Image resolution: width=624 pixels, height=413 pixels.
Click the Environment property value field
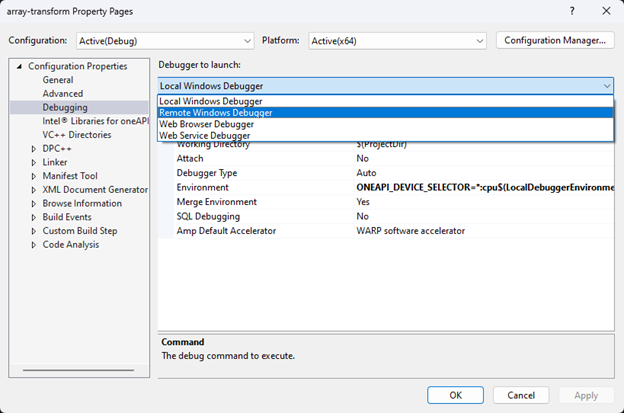[x=484, y=187]
